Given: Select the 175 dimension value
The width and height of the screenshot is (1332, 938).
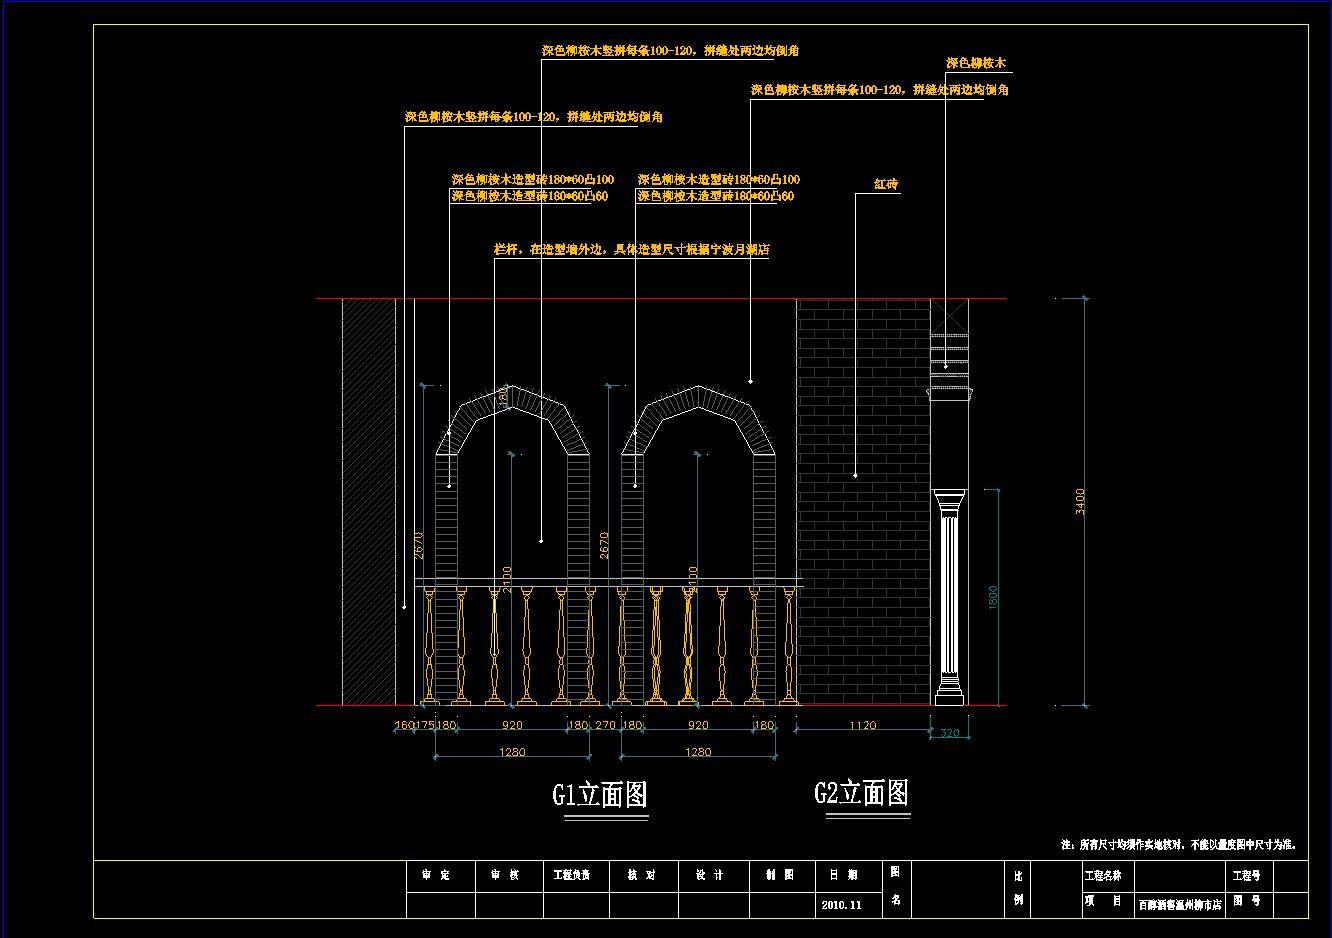Looking at the screenshot, I should [424, 725].
